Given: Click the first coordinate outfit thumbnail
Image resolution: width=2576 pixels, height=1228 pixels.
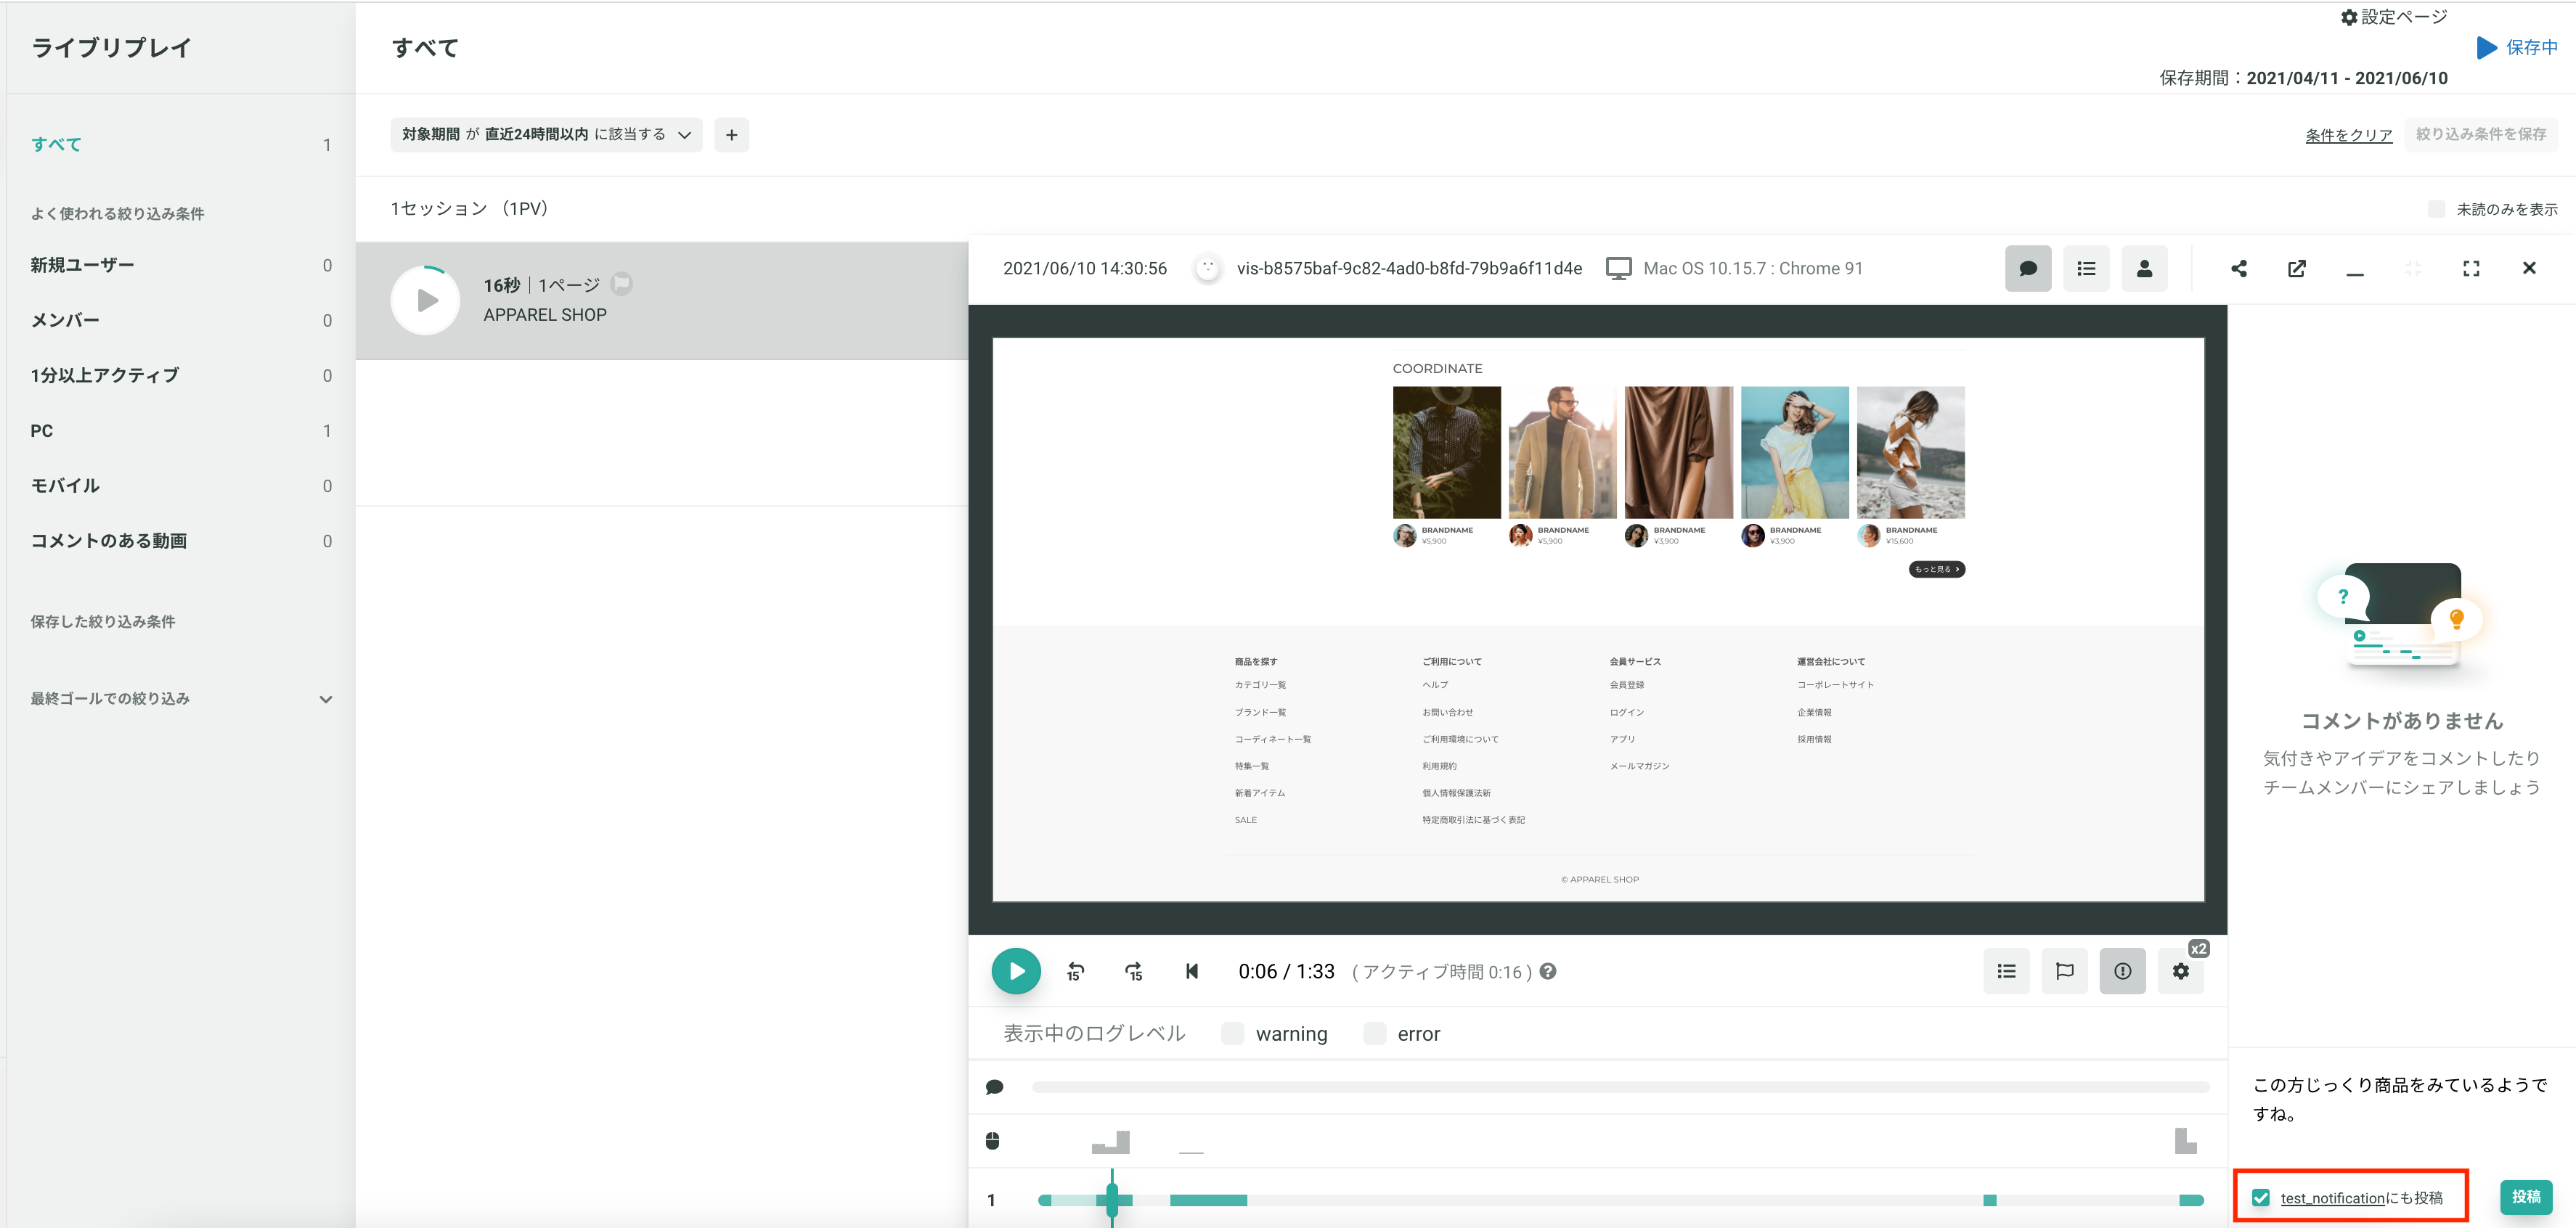Looking at the screenshot, I should point(1446,452).
